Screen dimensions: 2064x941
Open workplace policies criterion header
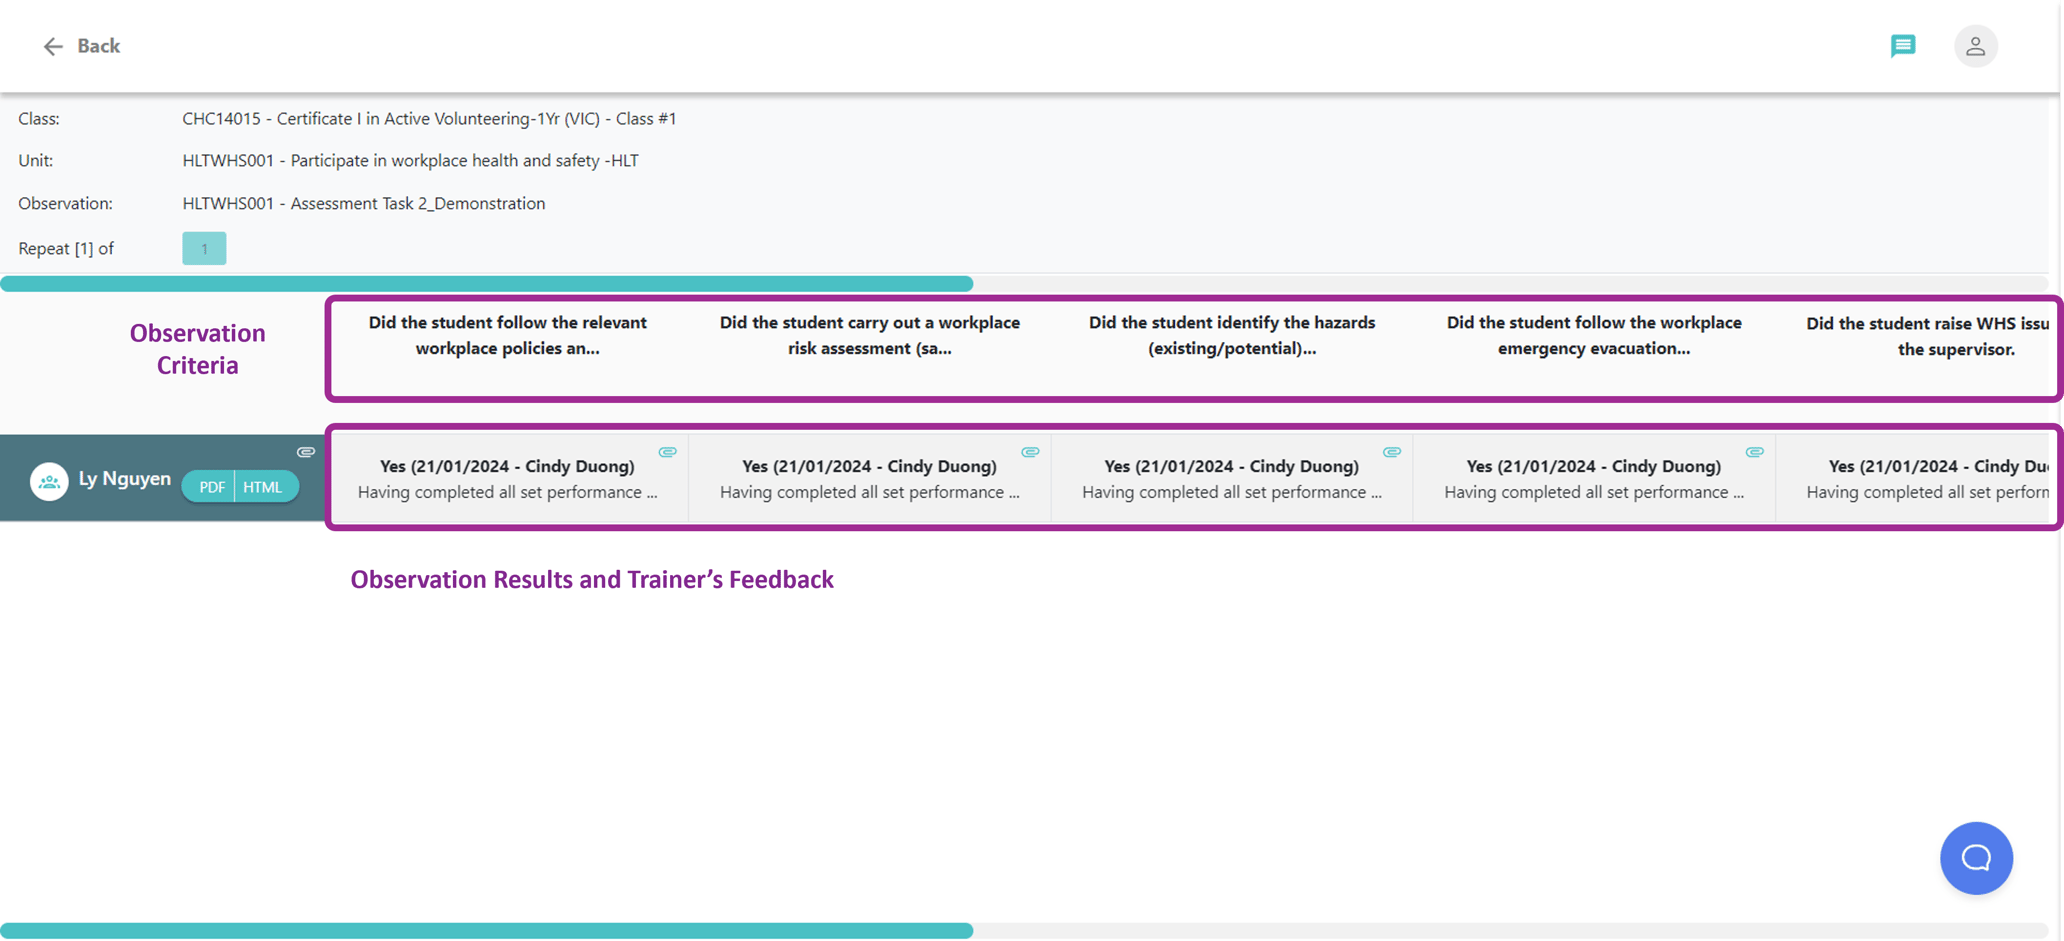(507, 336)
